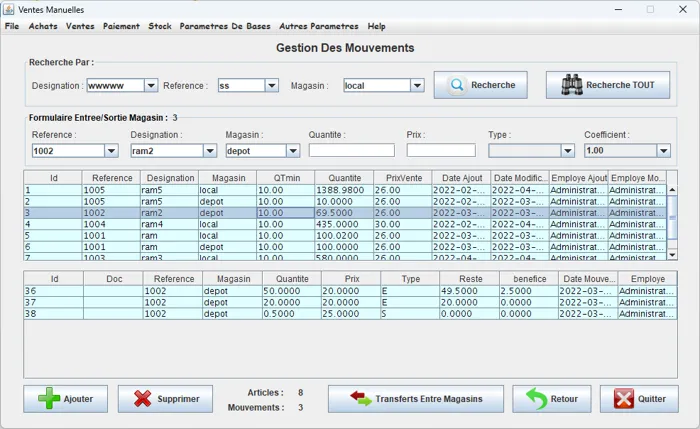The image size is (700, 429).
Task: Click the red X Supprimer icon
Action: tap(143, 399)
